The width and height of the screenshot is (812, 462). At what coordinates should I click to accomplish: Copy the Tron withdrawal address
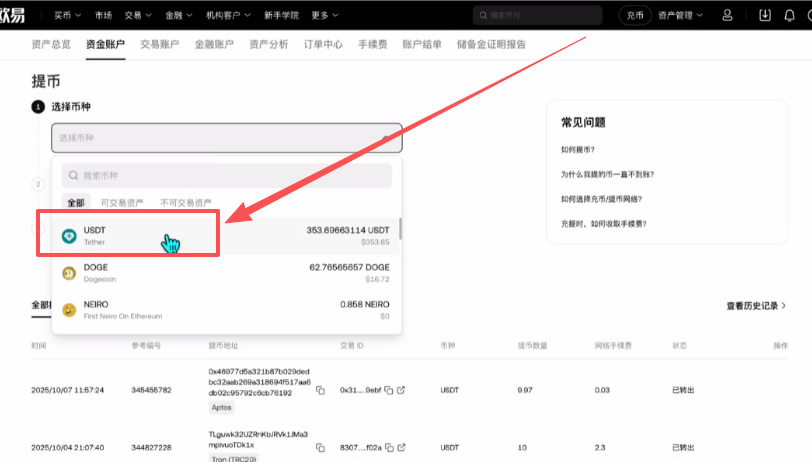point(321,447)
